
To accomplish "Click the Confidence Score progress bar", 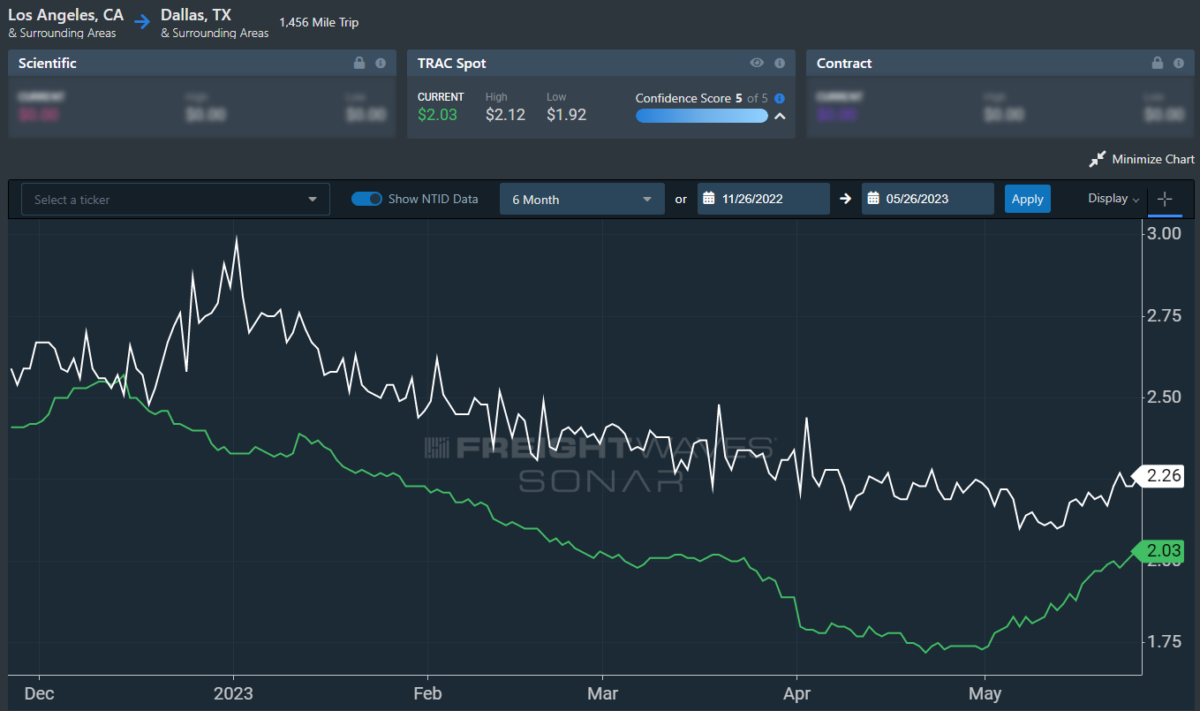I will click(x=701, y=116).
